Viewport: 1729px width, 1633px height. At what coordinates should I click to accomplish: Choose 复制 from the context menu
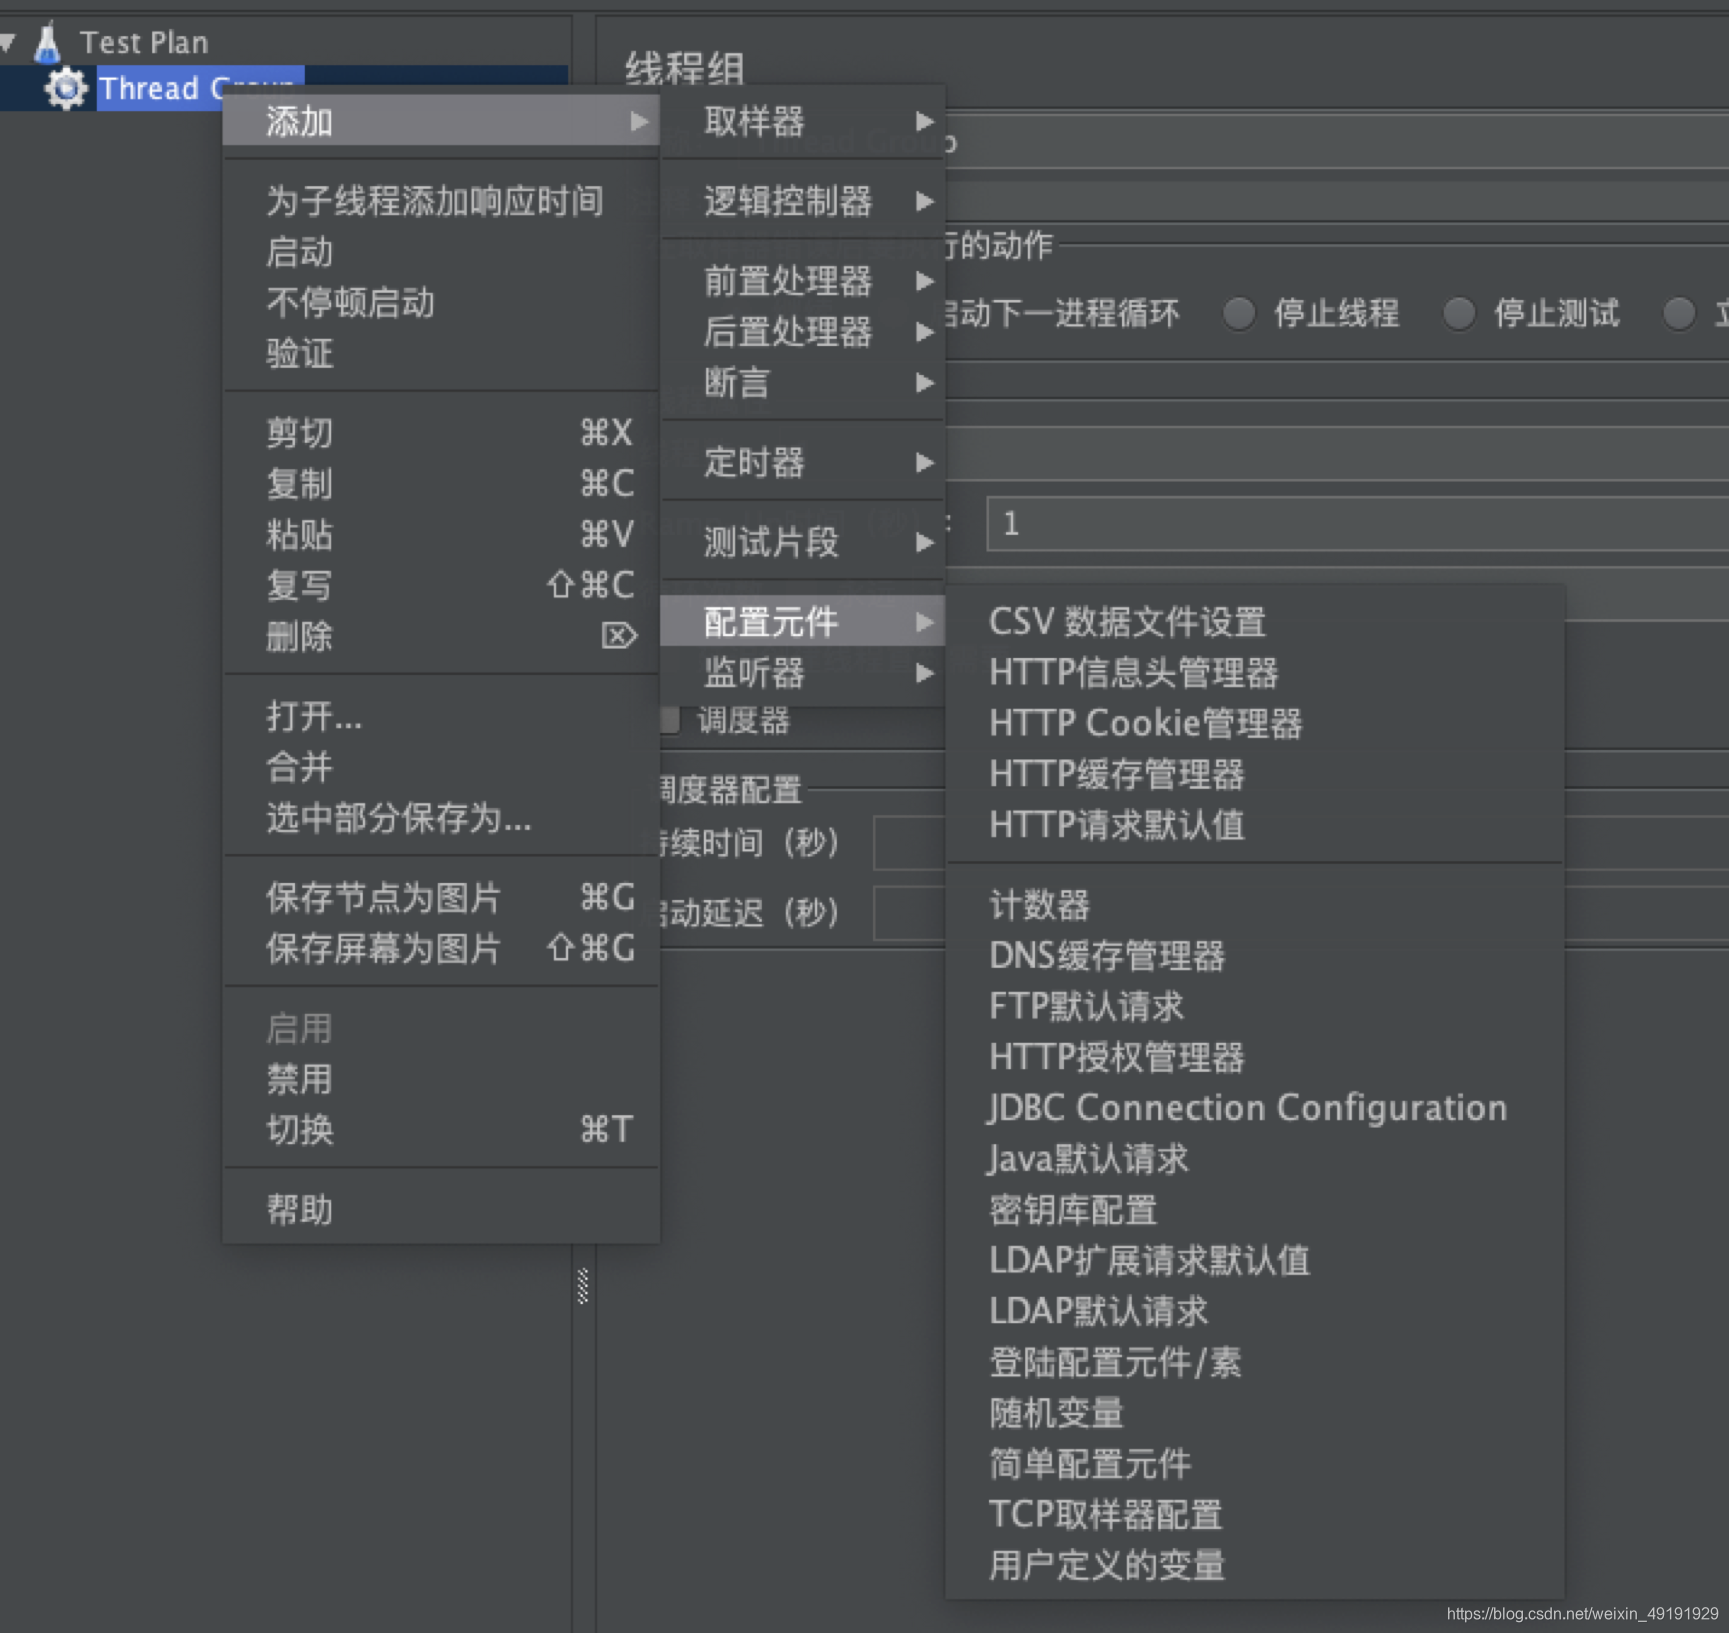click(441, 484)
